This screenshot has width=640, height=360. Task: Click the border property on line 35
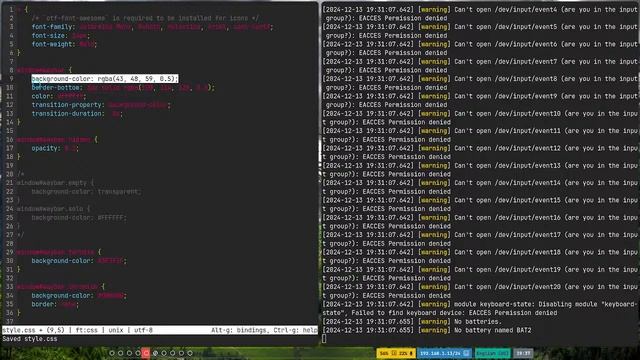[x=43, y=304]
